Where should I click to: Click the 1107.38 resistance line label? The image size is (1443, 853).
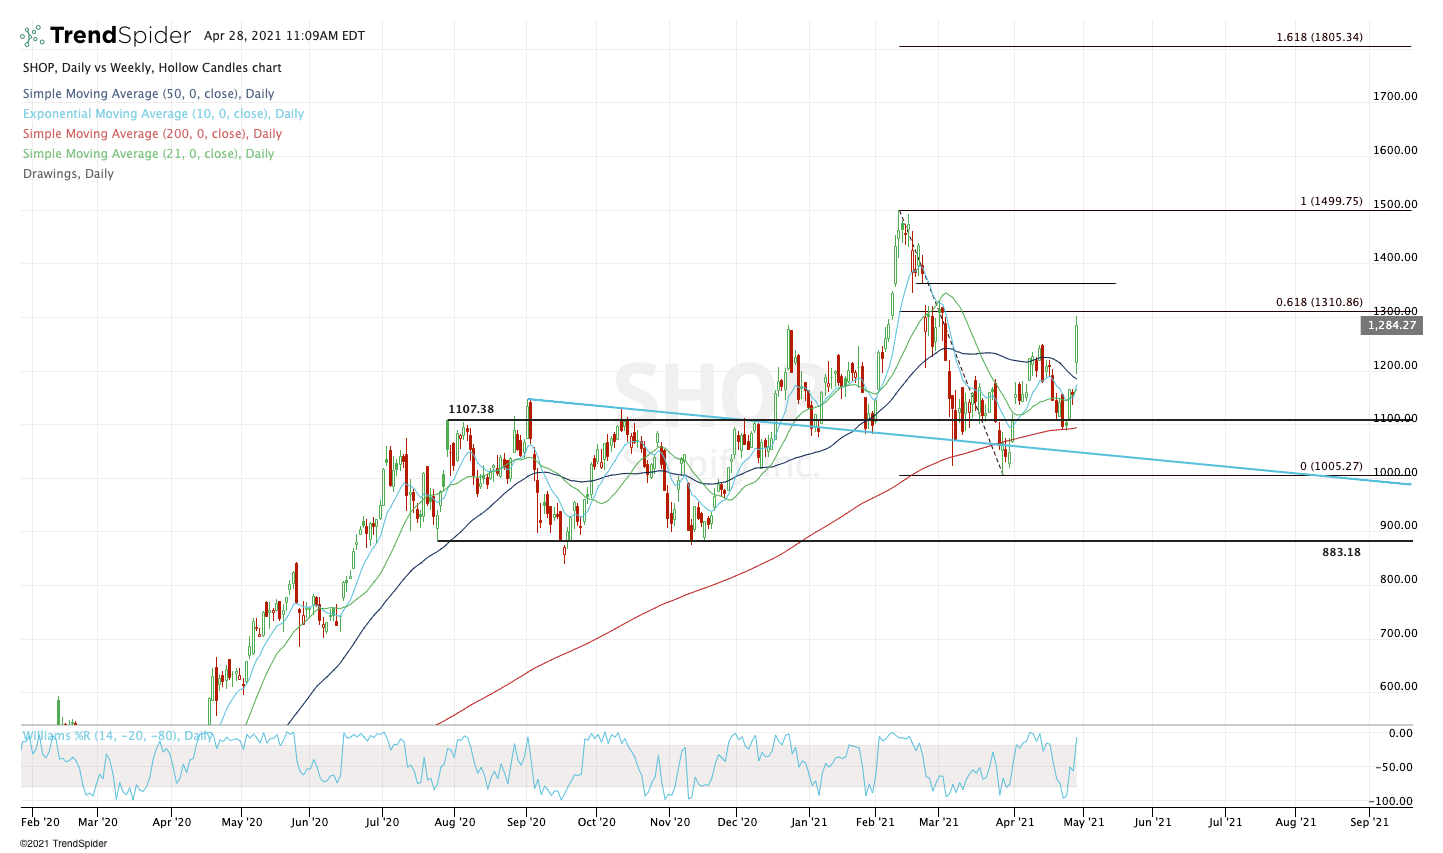click(x=471, y=410)
